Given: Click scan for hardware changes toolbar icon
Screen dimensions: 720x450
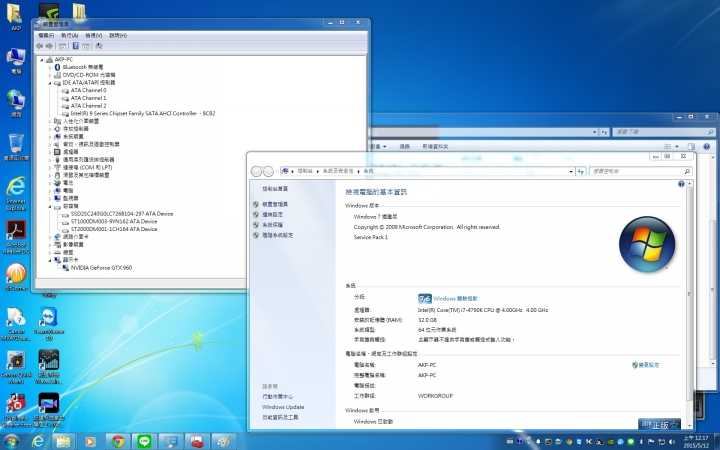Looking at the screenshot, I should click(99, 46).
